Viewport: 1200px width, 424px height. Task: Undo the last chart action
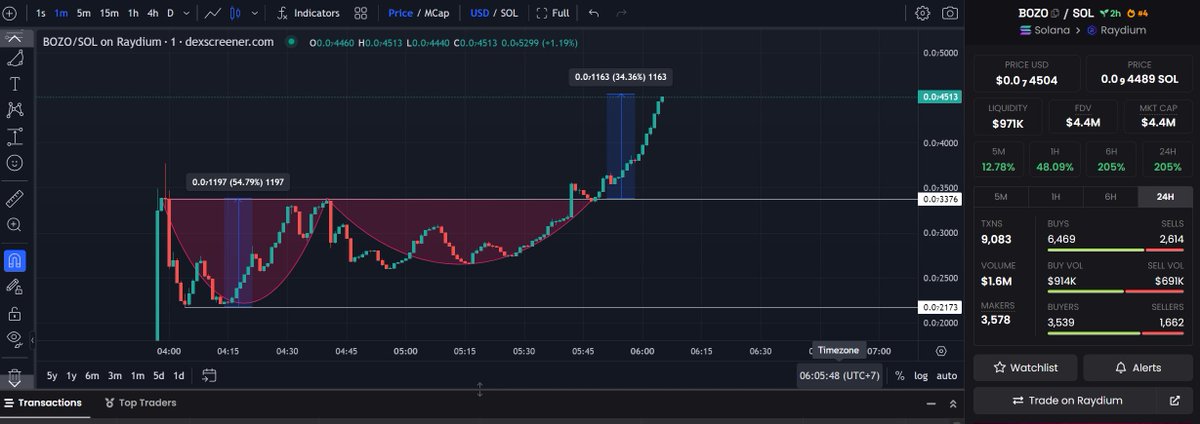coord(594,13)
